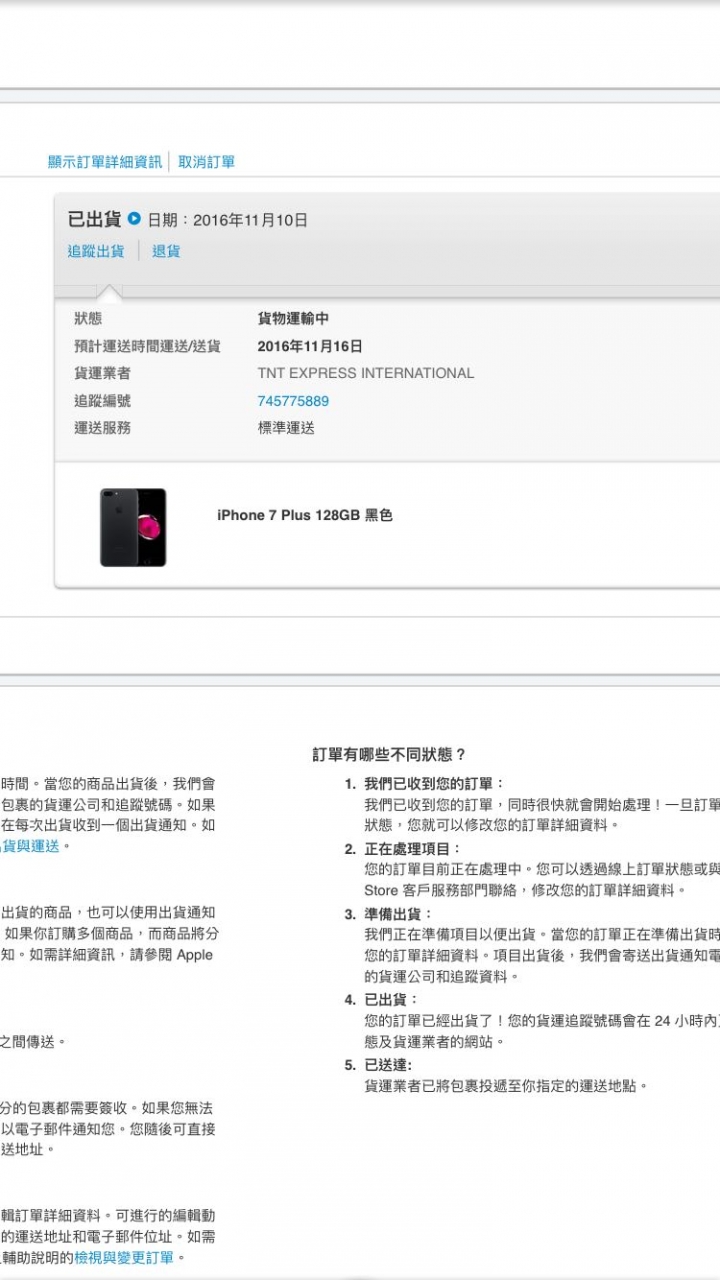Click the 貨運業者已將包裹投遞 description line
720x1280 pixels.
(x=506, y=1085)
